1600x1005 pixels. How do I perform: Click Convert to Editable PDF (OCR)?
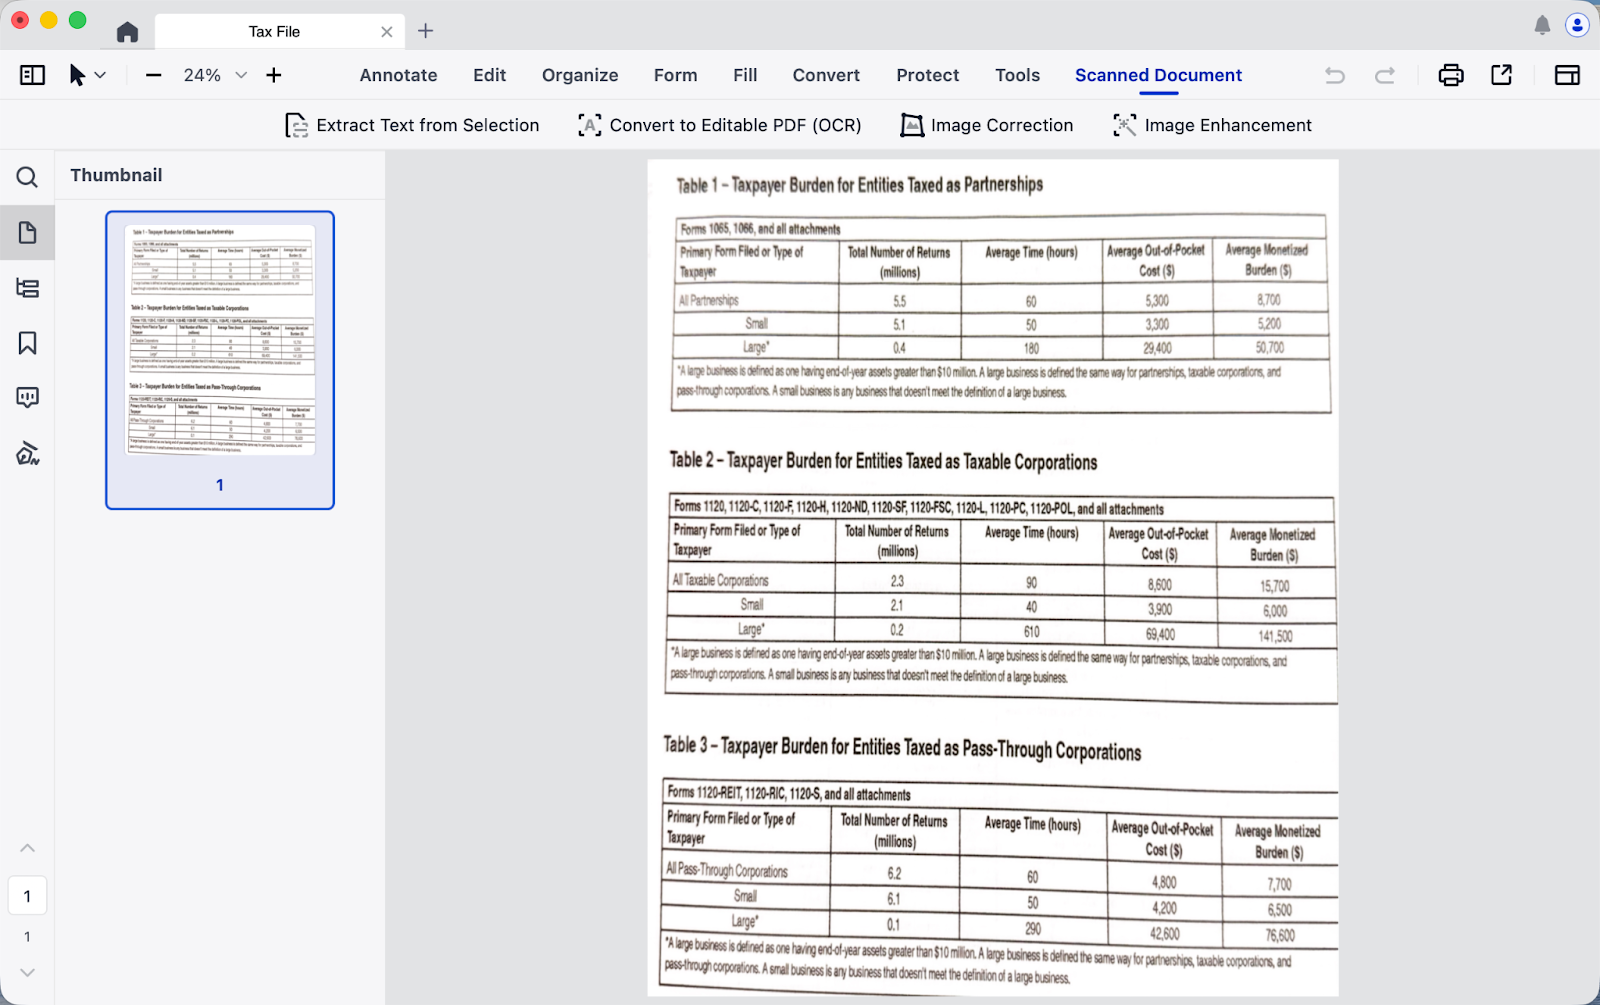coord(719,125)
